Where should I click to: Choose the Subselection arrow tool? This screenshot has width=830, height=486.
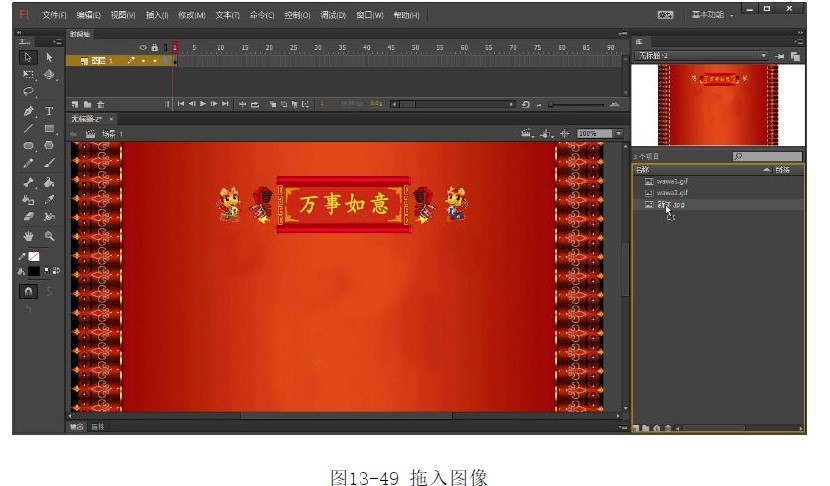pyautogui.click(x=48, y=58)
